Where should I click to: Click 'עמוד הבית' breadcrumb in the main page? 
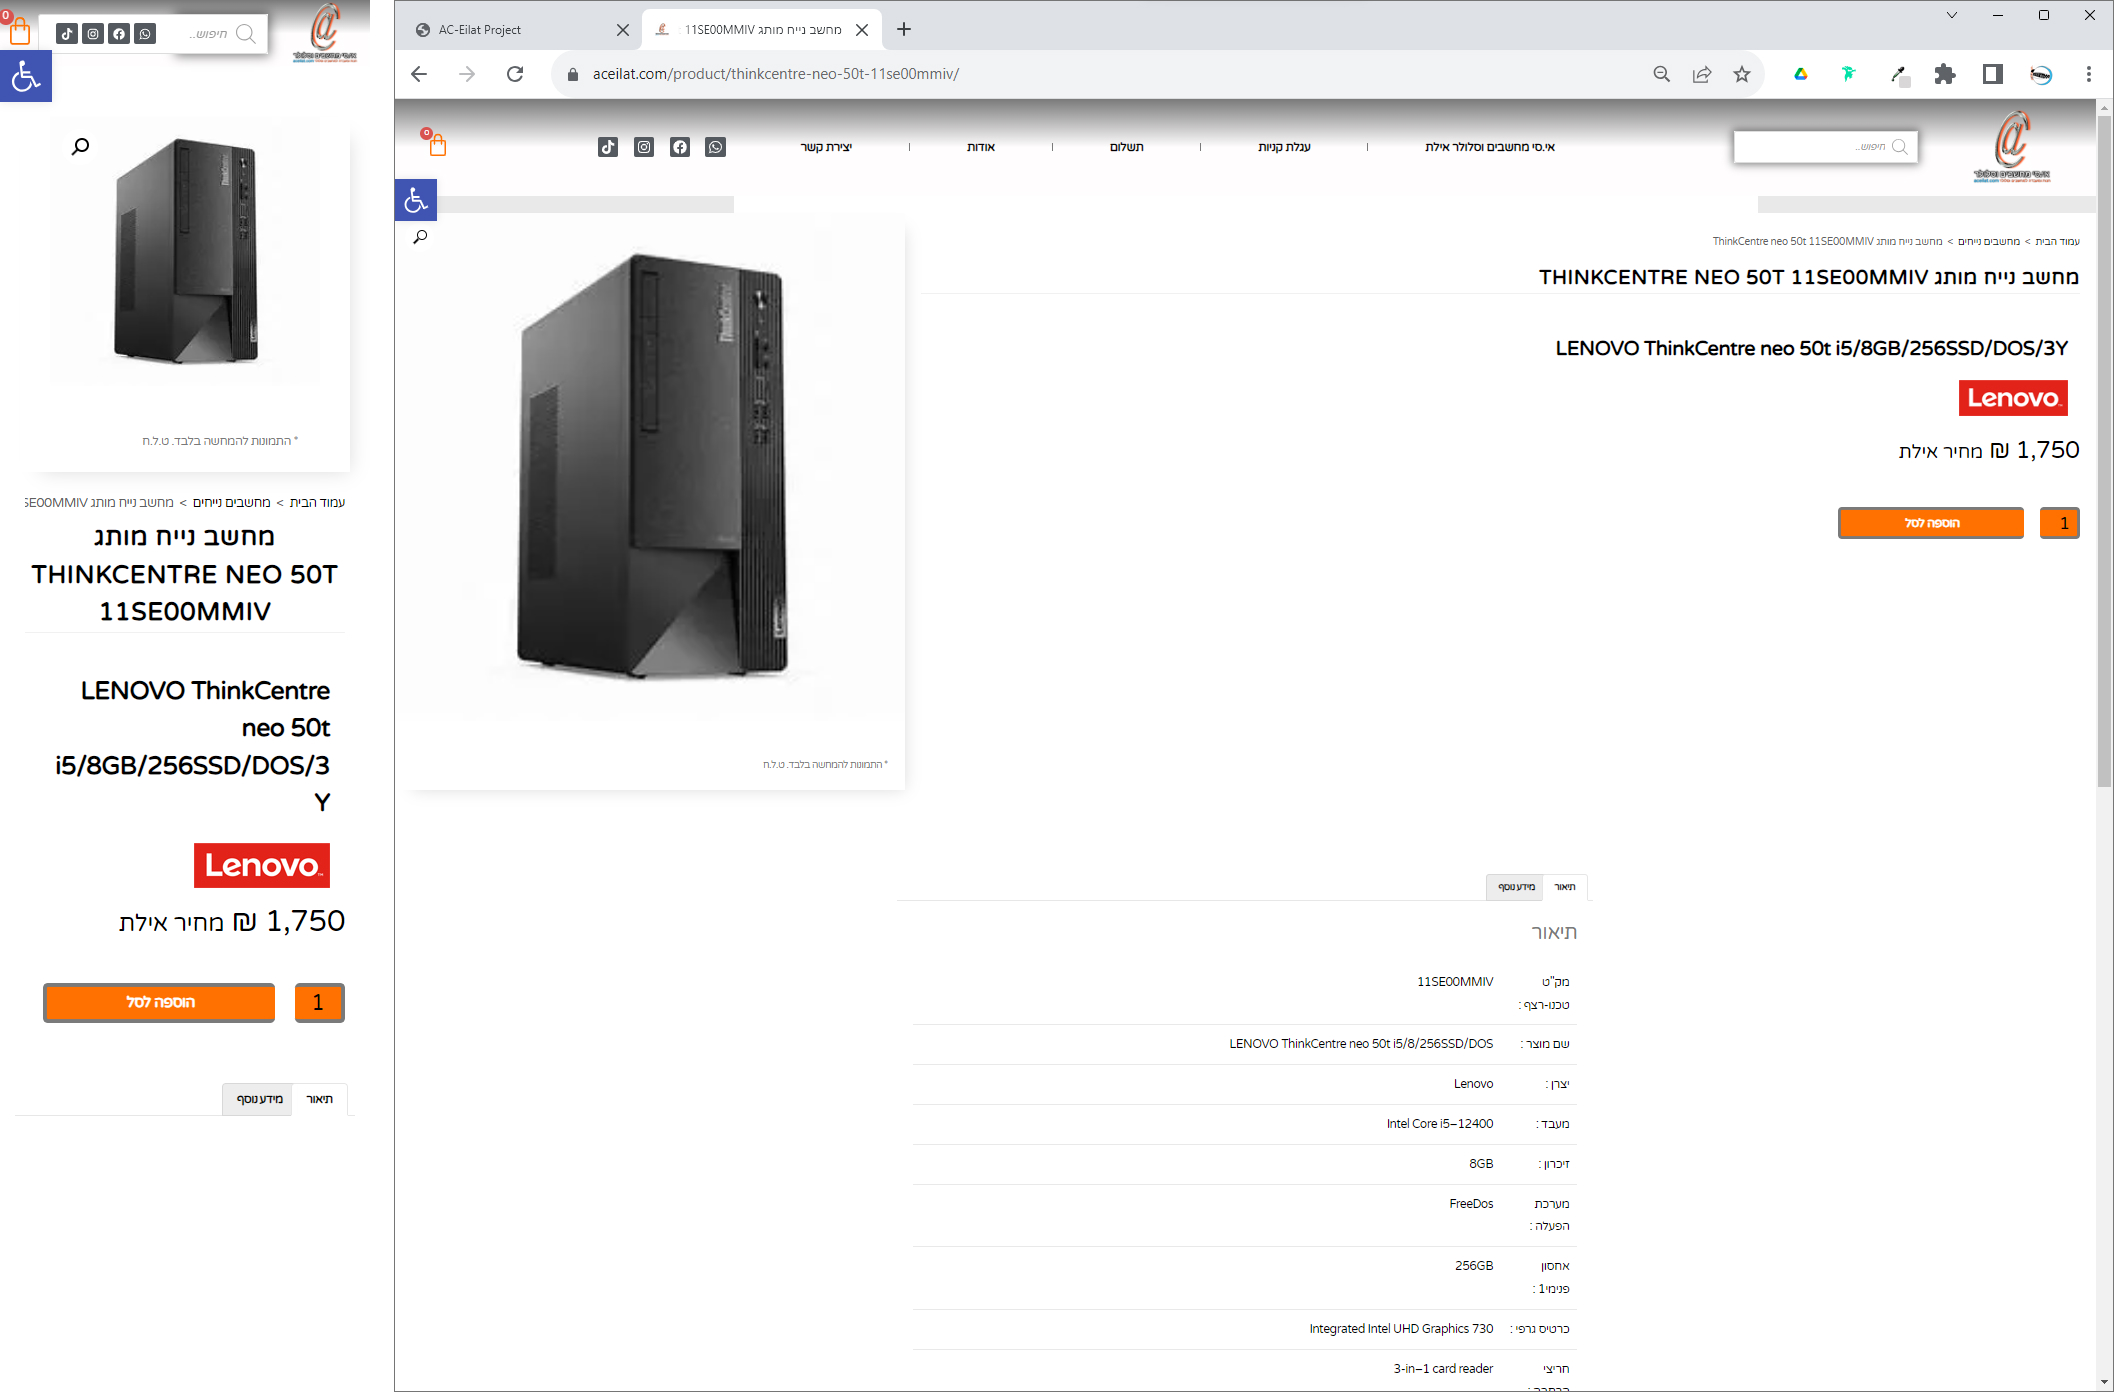point(2058,241)
